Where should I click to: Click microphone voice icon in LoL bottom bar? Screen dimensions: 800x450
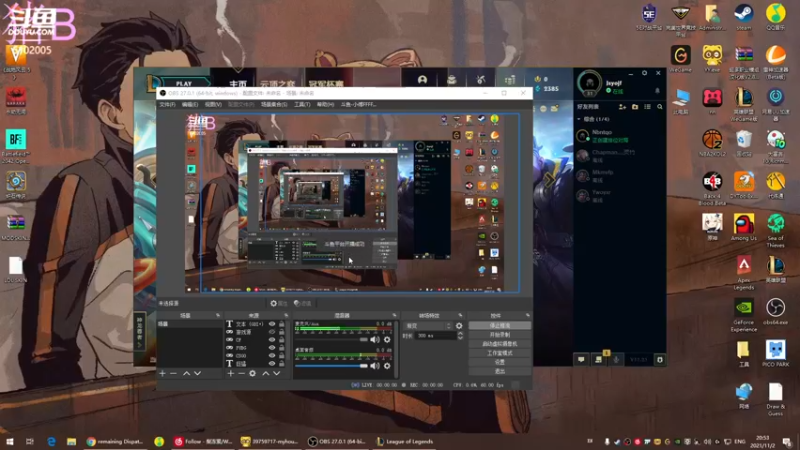[616, 360]
